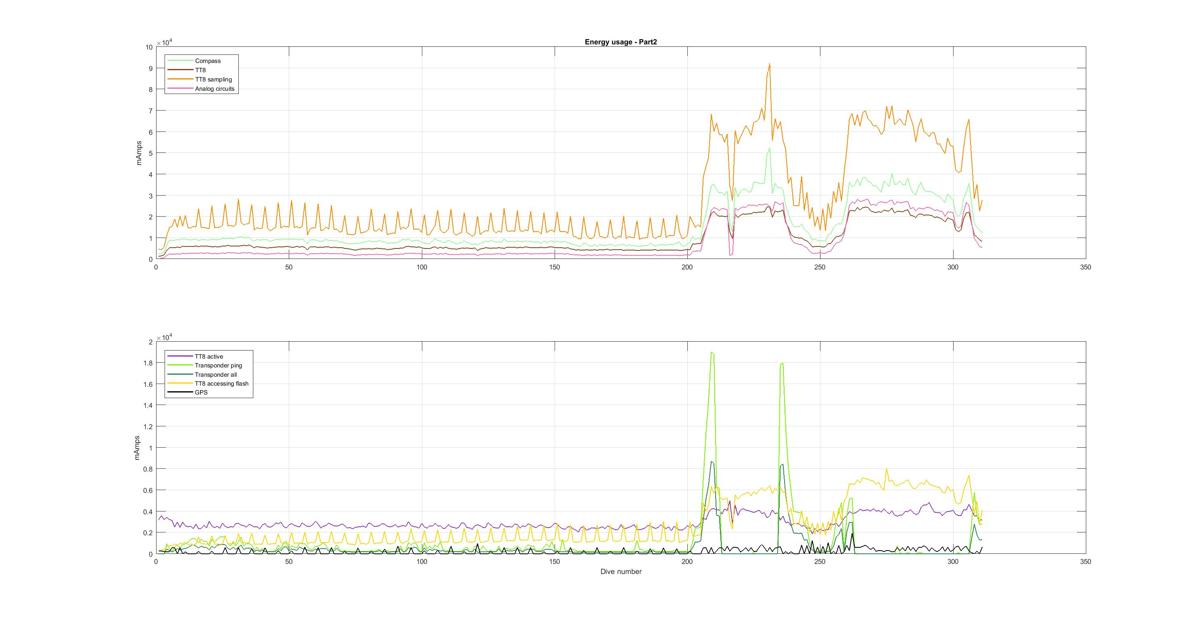
Task: Click x-axis tick '100' under the lower plot
Action: [x=422, y=562]
